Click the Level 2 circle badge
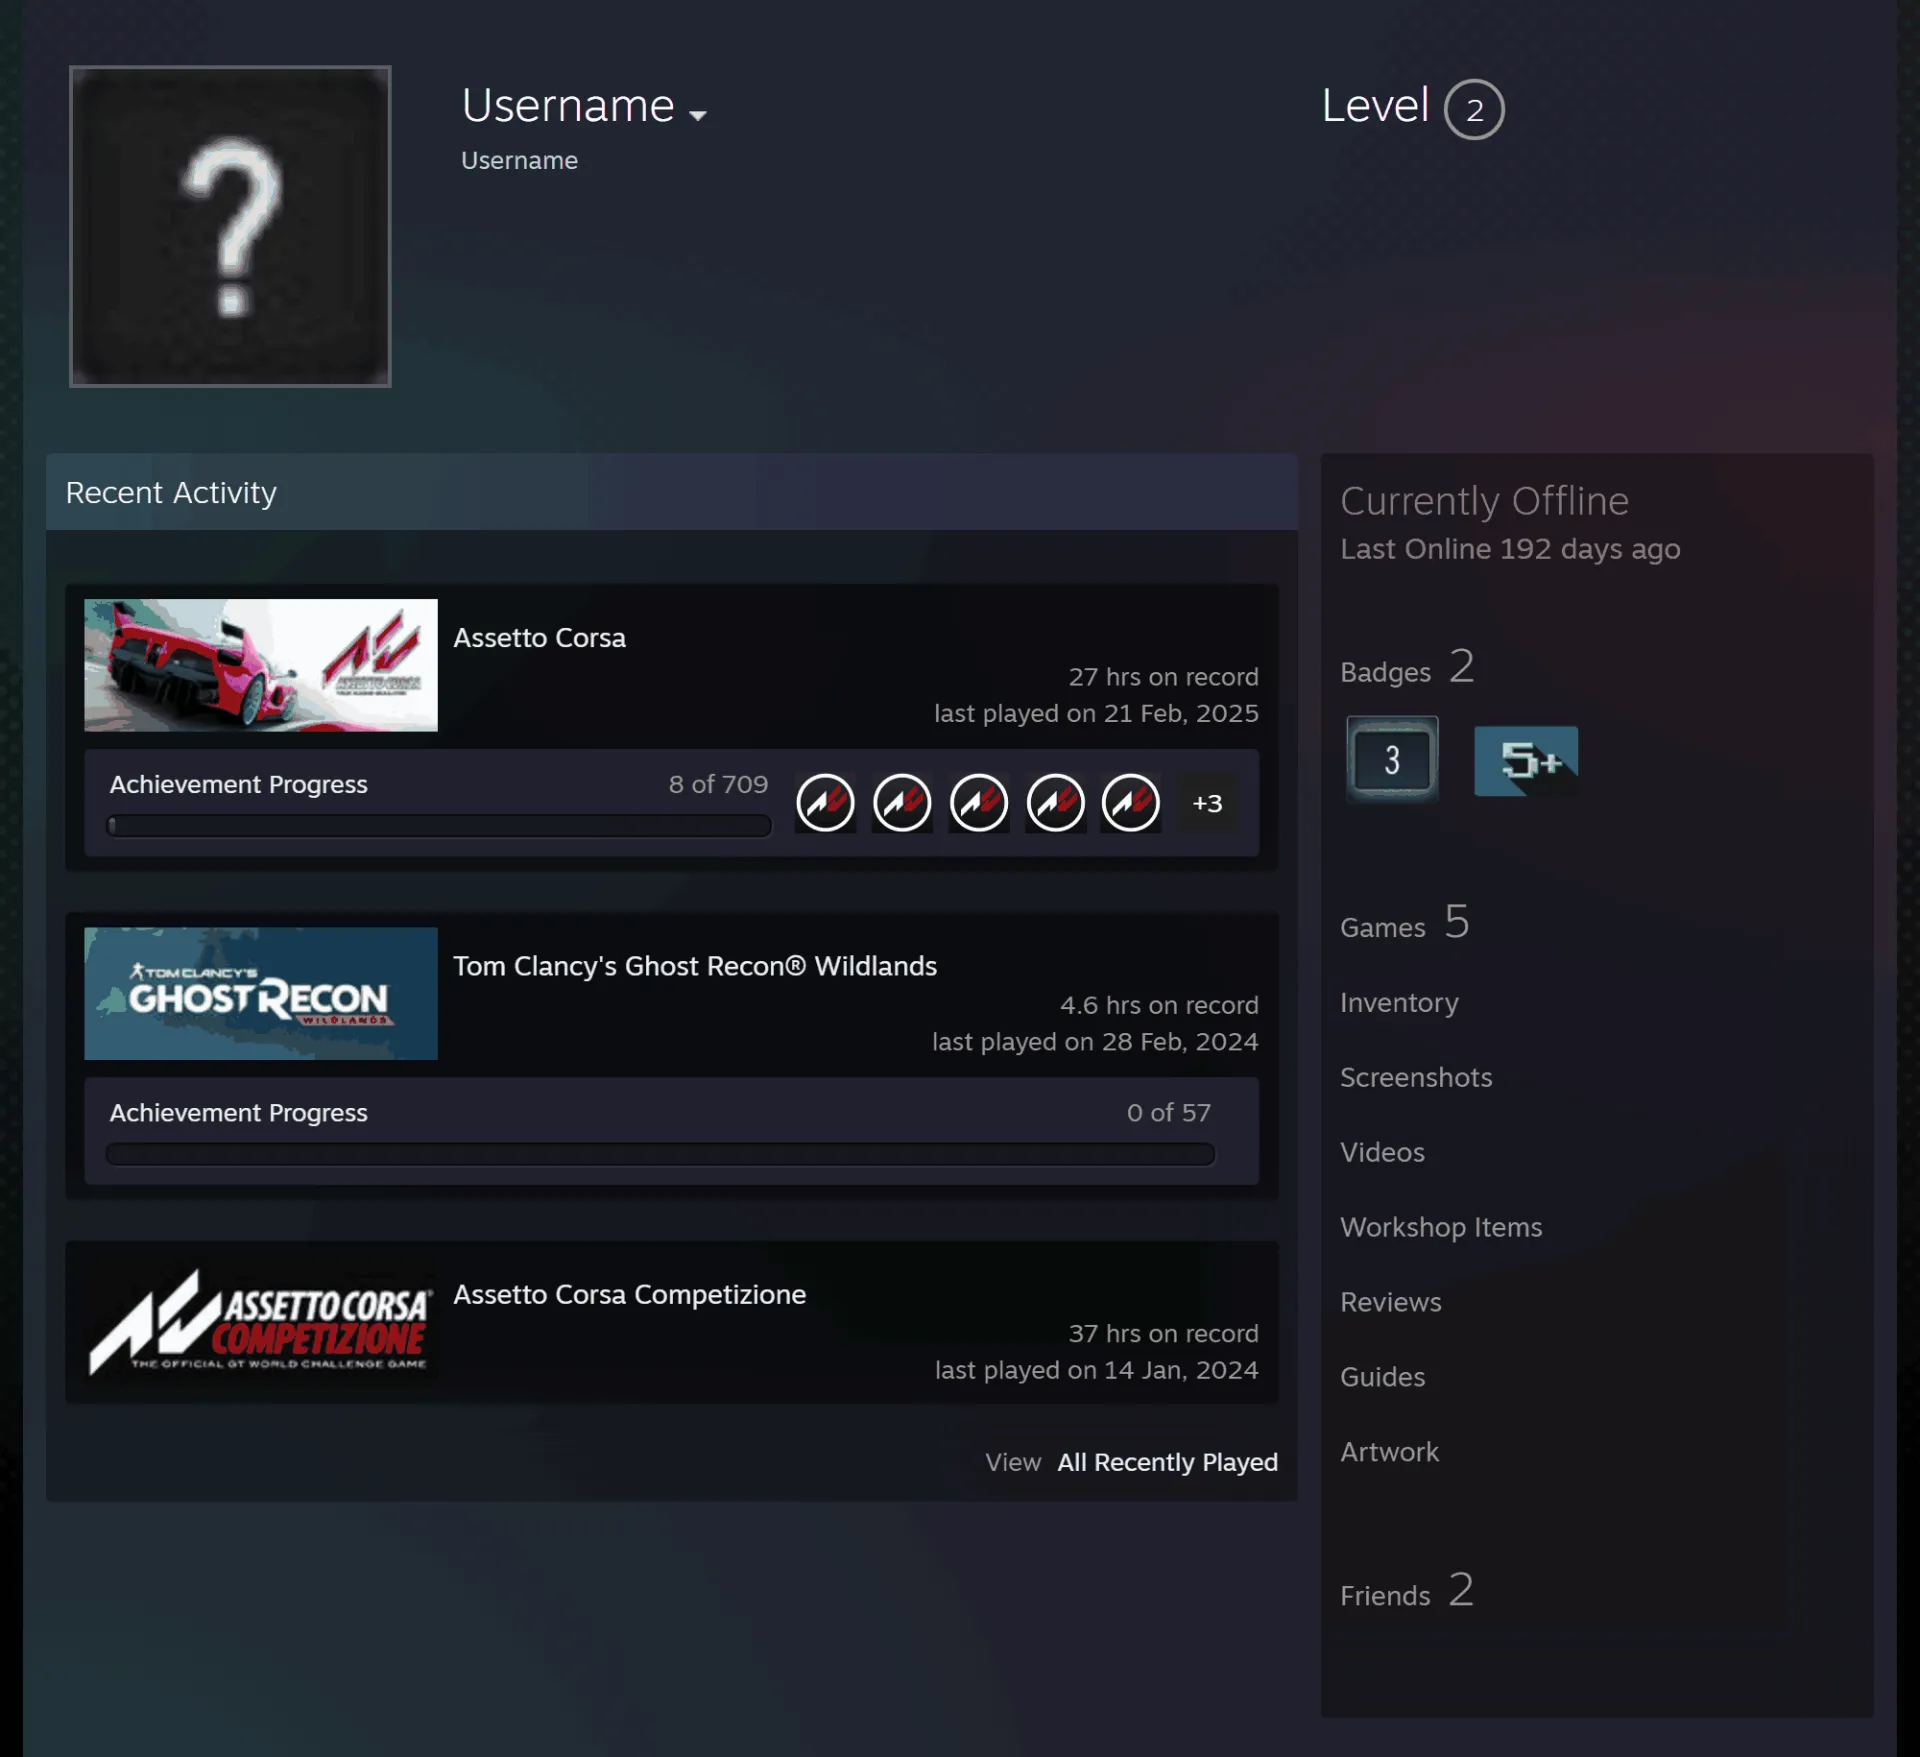1920x1757 pixels. pyautogui.click(x=1474, y=109)
